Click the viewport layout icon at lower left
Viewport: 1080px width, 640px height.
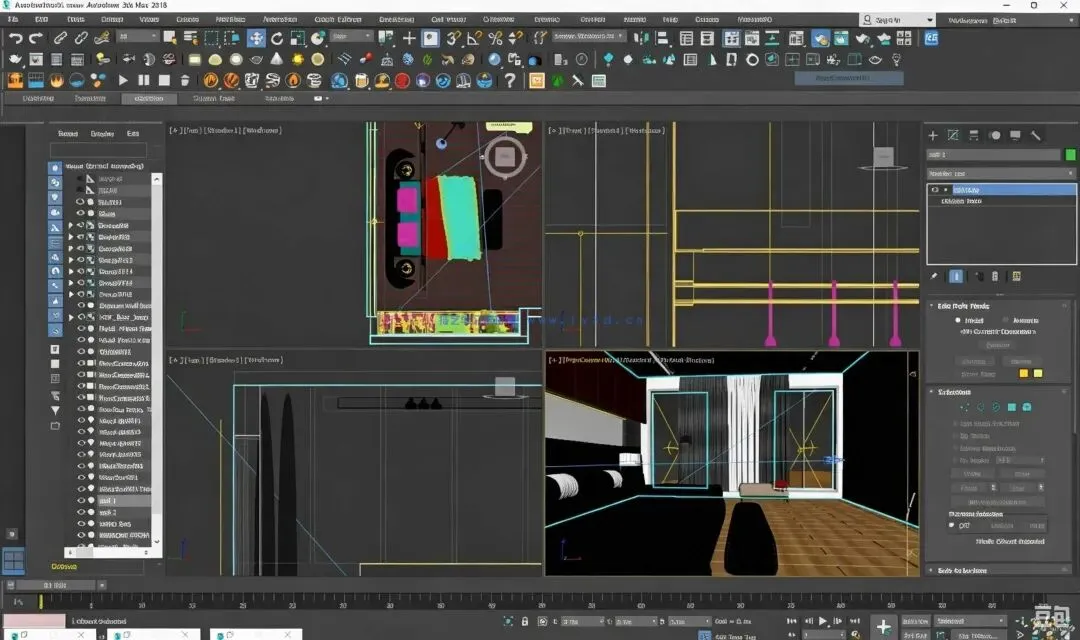coord(13,561)
